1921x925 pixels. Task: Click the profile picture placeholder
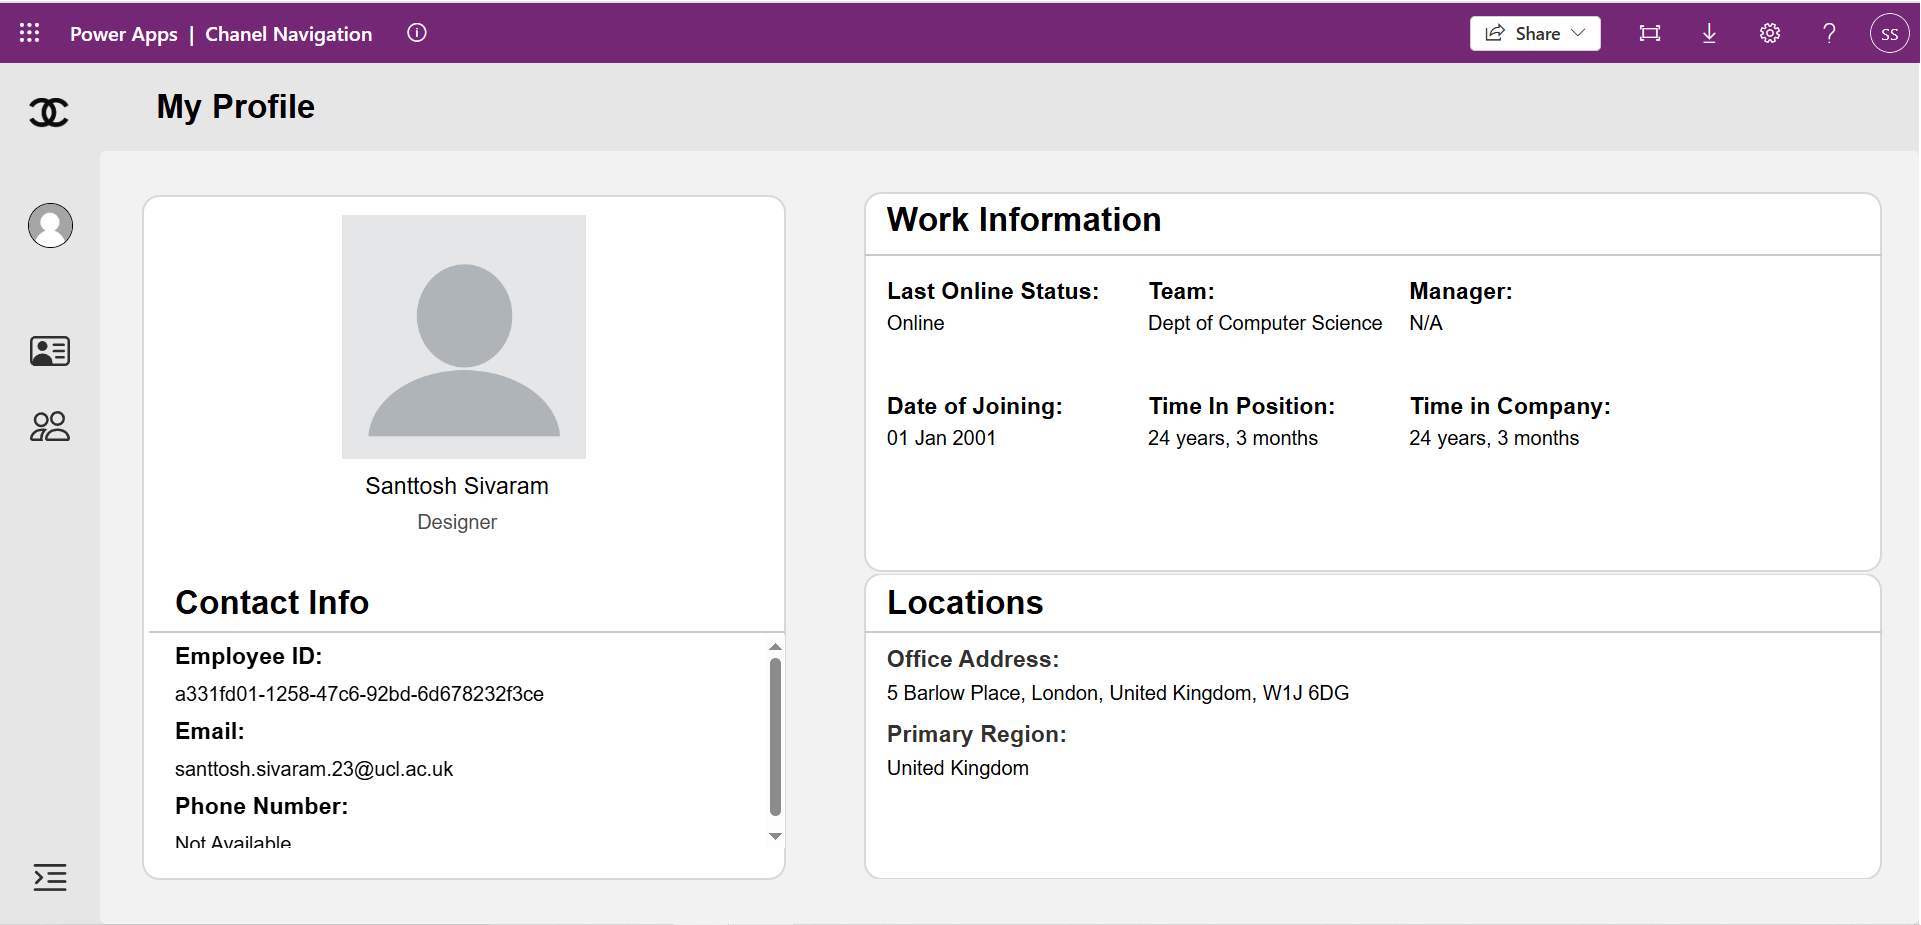coord(464,337)
